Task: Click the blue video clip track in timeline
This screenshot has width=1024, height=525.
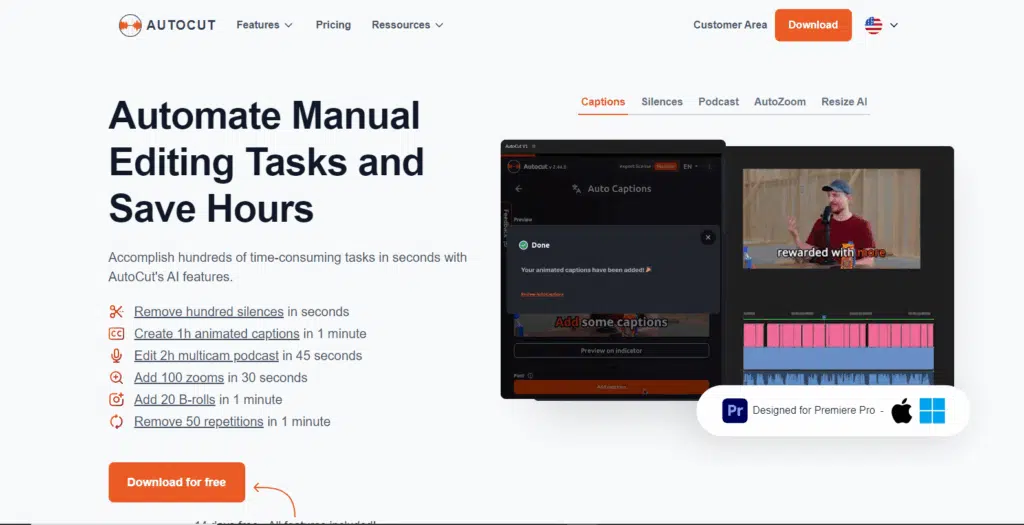Action: click(839, 358)
